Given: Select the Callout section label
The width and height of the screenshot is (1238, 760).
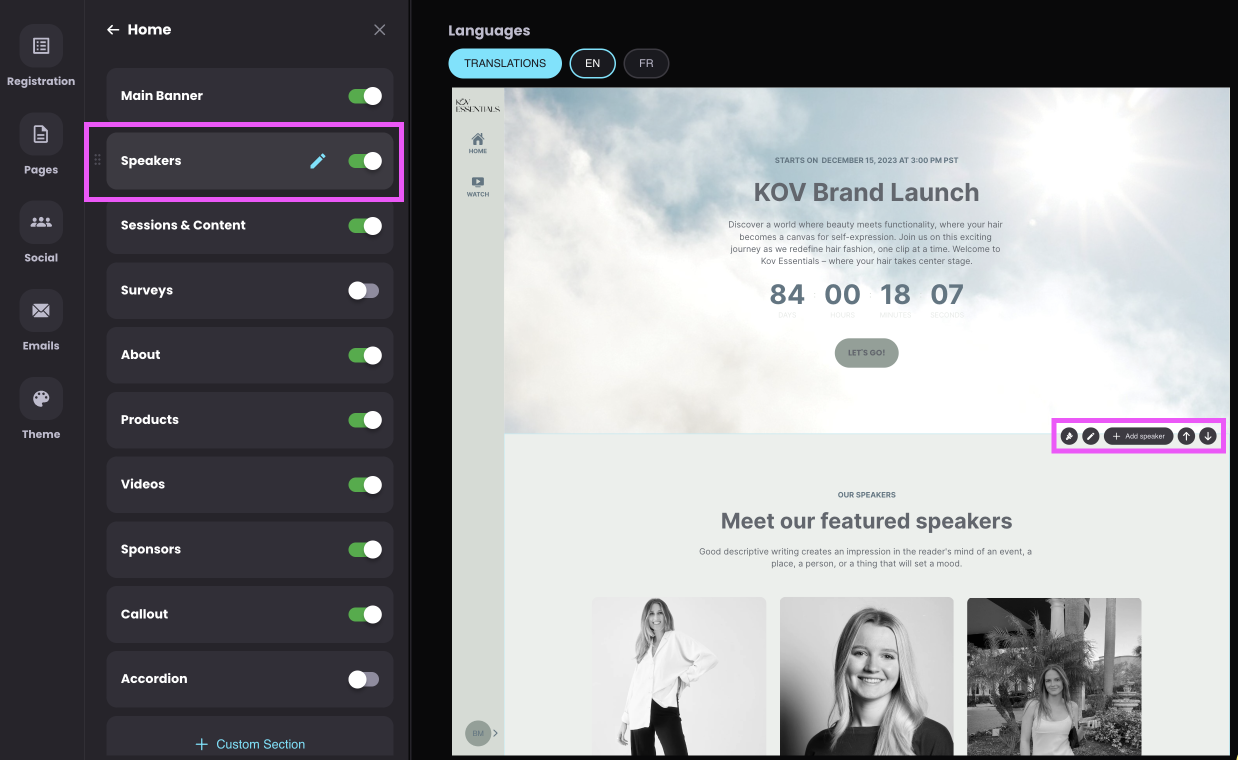Looking at the screenshot, I should pyautogui.click(x=145, y=614).
